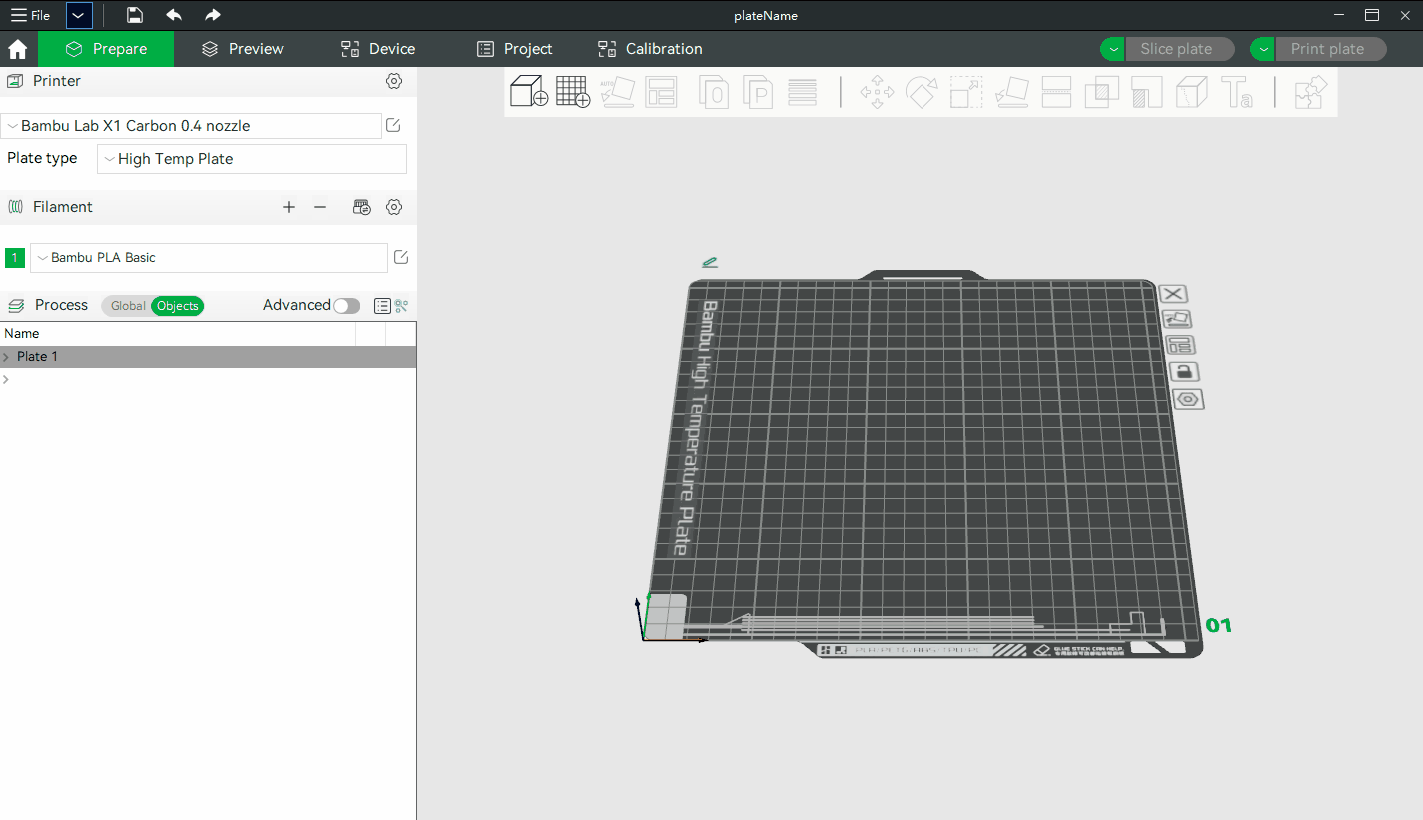Click the Auto orient toolbar icon
This screenshot has height=820, width=1423.
click(618, 92)
